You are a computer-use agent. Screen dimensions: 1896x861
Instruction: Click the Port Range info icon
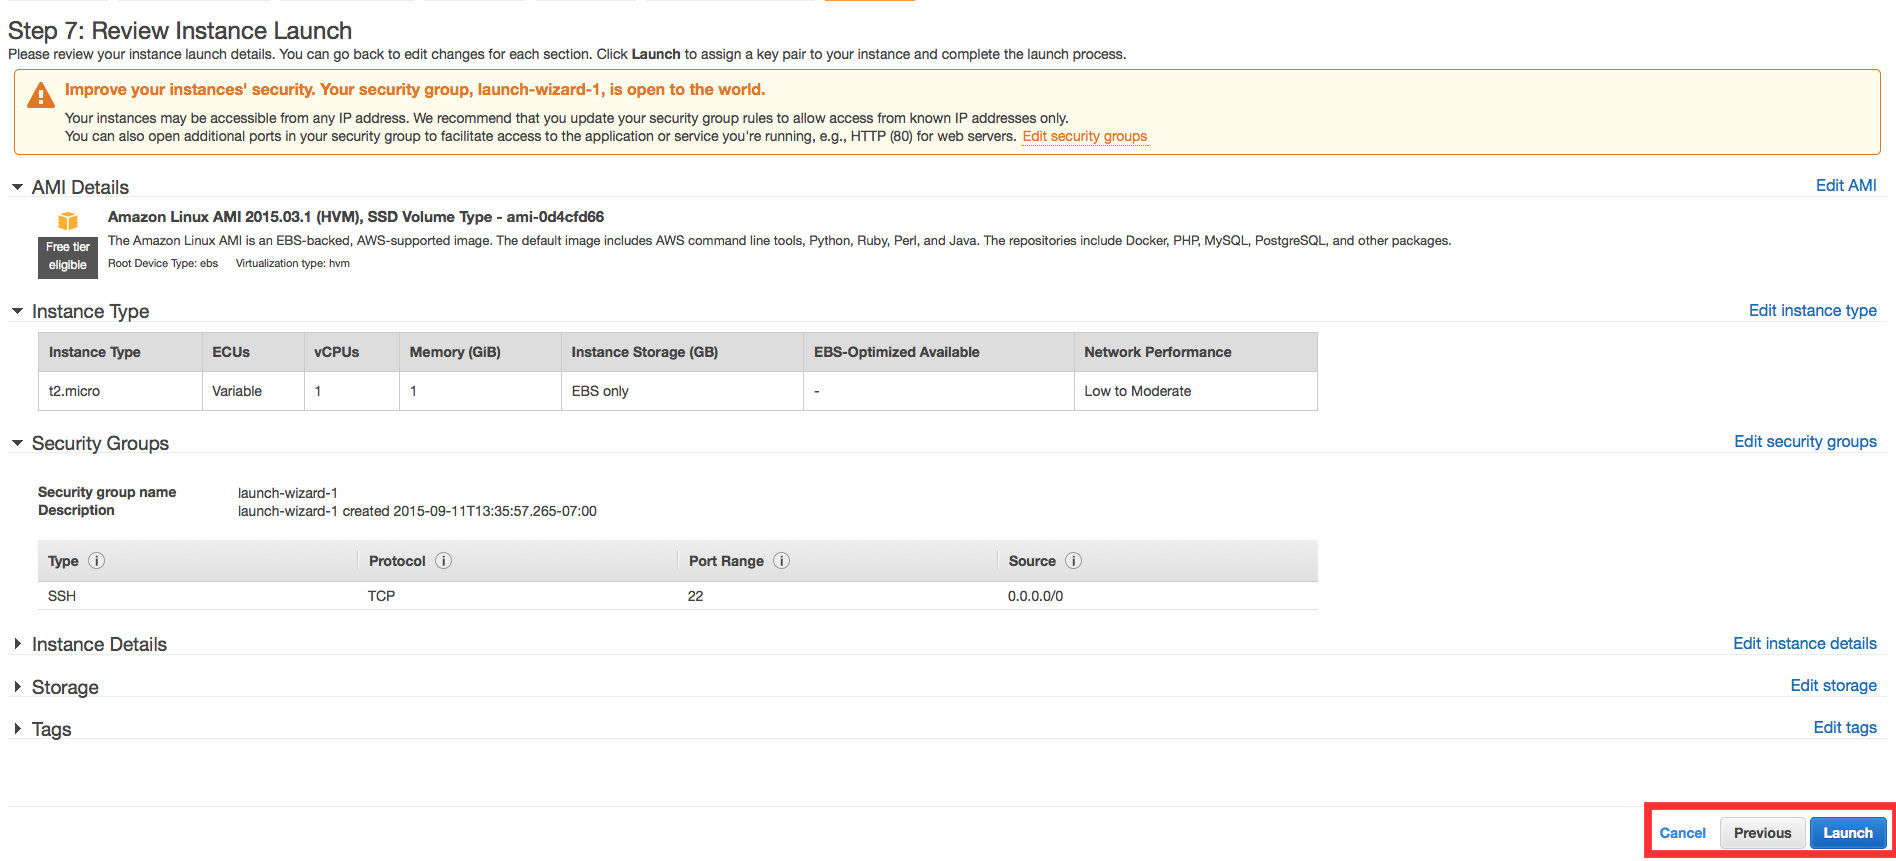coord(782,561)
